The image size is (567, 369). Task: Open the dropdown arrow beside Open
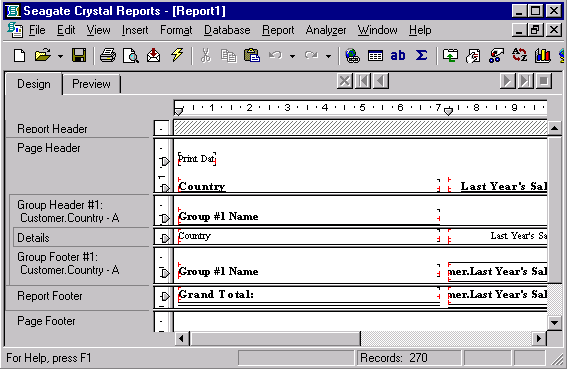click(60, 56)
